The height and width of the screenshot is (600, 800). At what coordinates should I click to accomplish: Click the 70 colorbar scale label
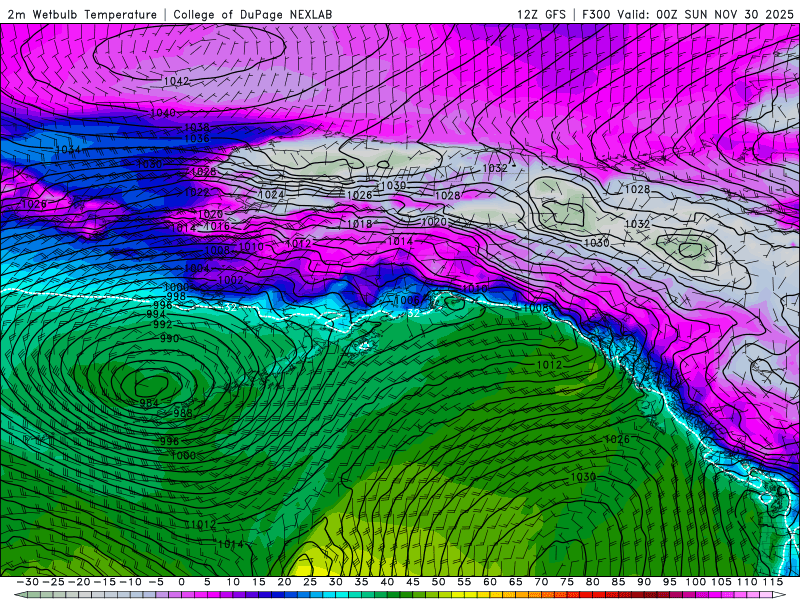click(x=541, y=582)
